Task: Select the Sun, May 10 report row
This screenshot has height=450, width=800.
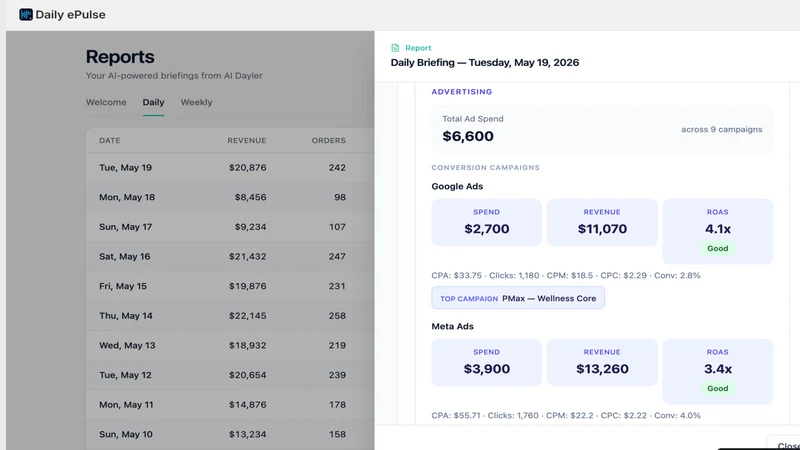Action: point(230,434)
